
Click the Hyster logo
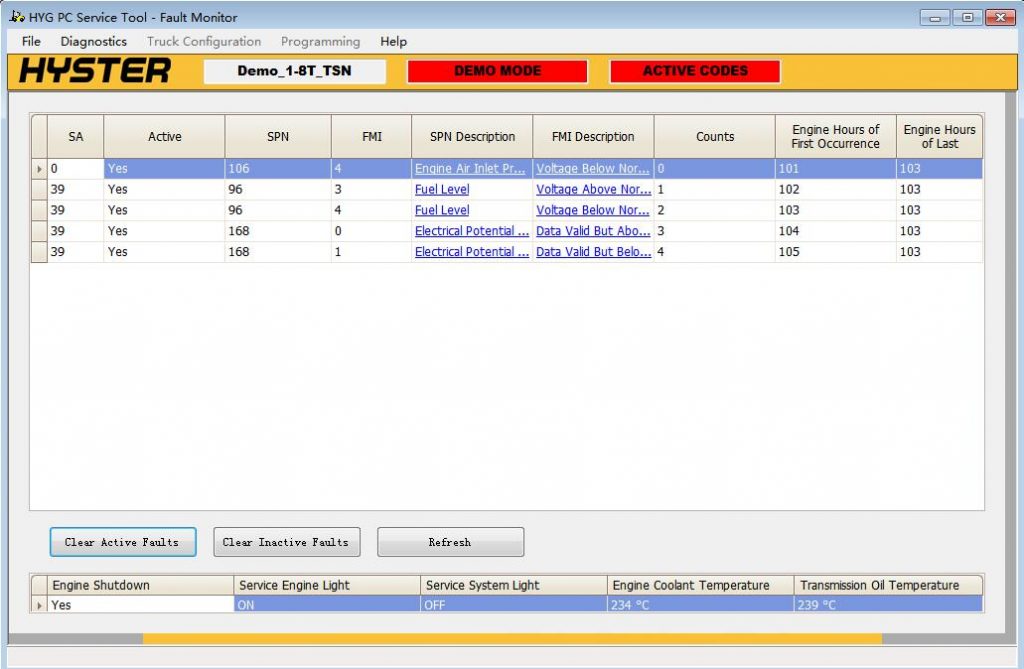coord(95,71)
